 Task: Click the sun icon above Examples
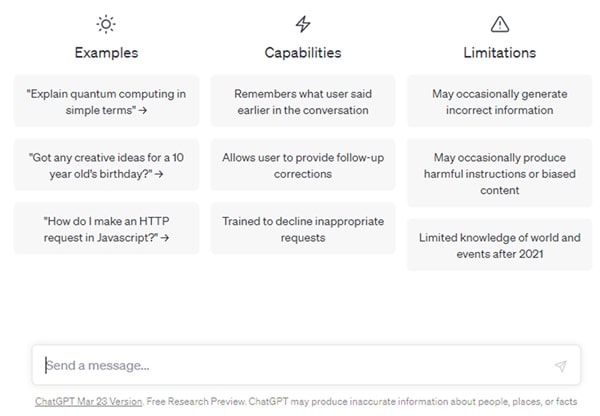(106, 23)
